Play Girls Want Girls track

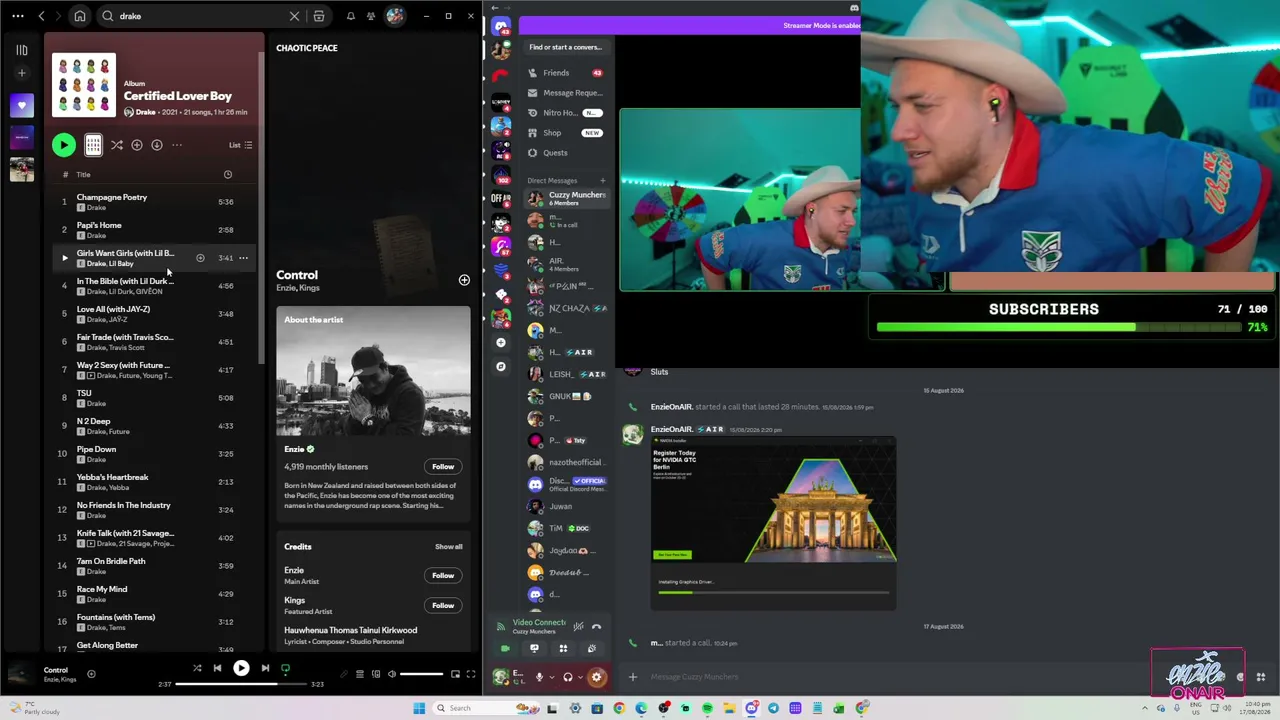pos(65,258)
